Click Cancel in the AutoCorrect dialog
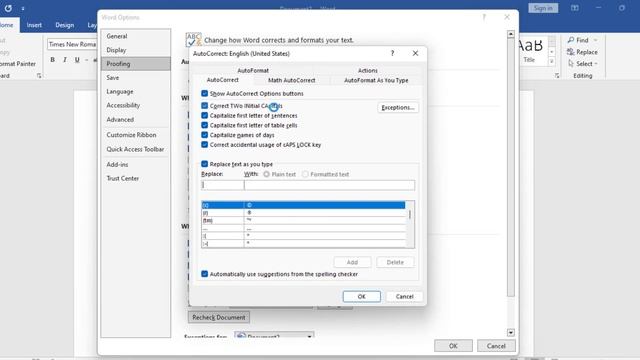This screenshot has height=360, width=640. [404, 297]
